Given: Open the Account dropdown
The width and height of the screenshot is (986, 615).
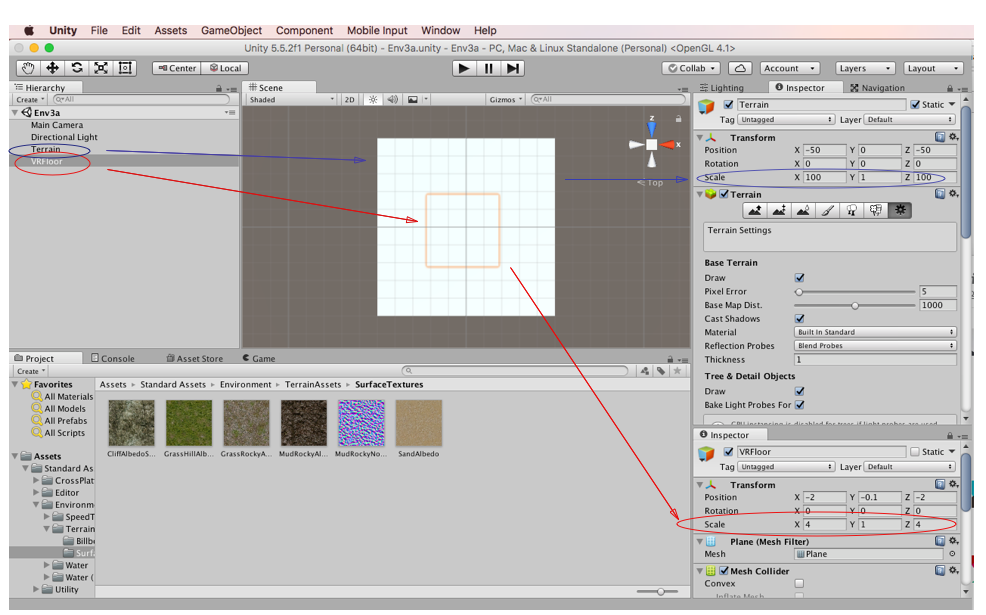Looking at the screenshot, I should [x=789, y=68].
